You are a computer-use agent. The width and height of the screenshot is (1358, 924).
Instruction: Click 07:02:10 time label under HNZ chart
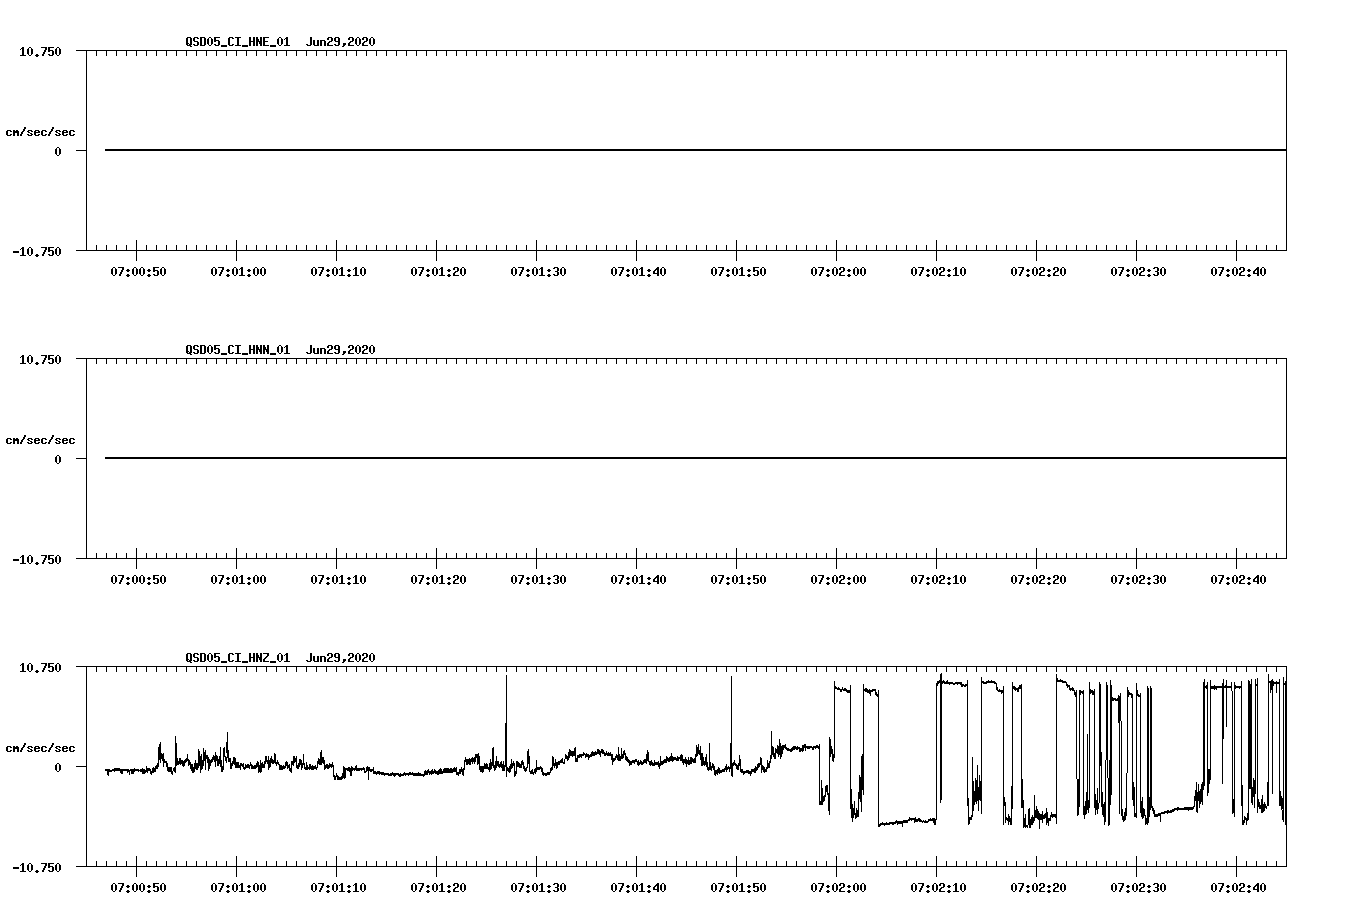coord(938,888)
